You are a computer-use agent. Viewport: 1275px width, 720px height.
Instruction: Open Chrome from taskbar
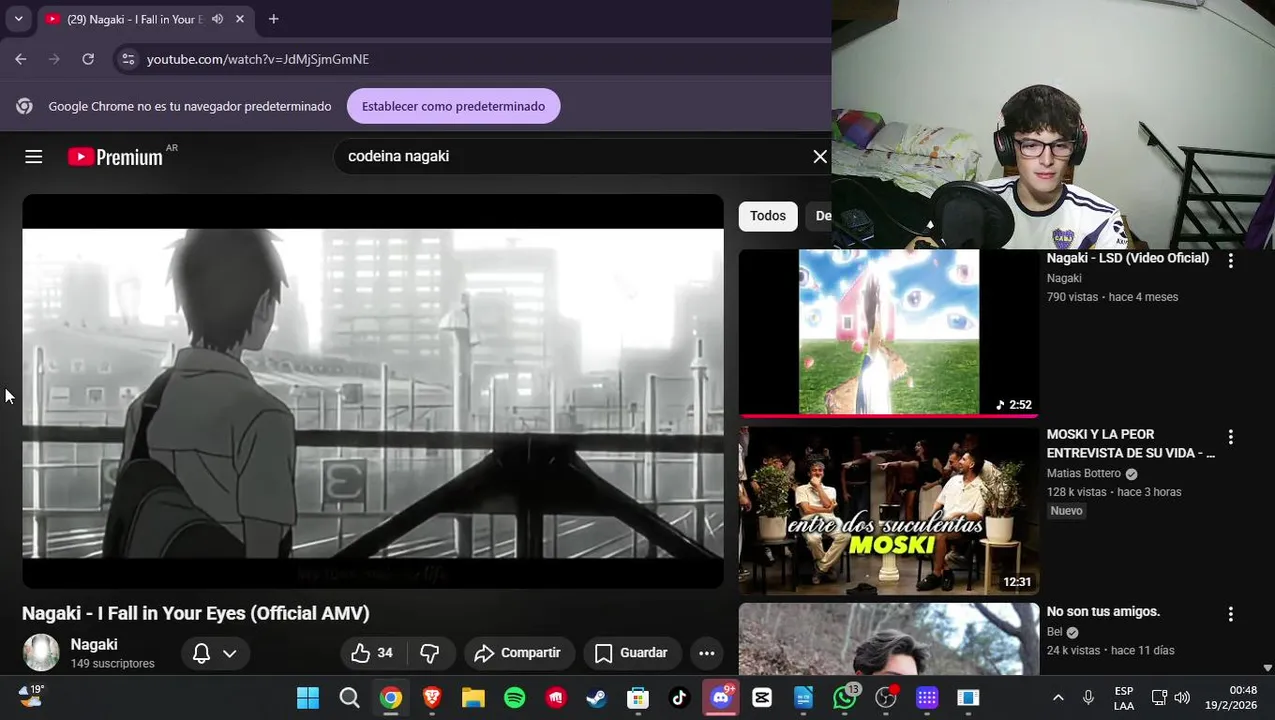tap(391, 698)
